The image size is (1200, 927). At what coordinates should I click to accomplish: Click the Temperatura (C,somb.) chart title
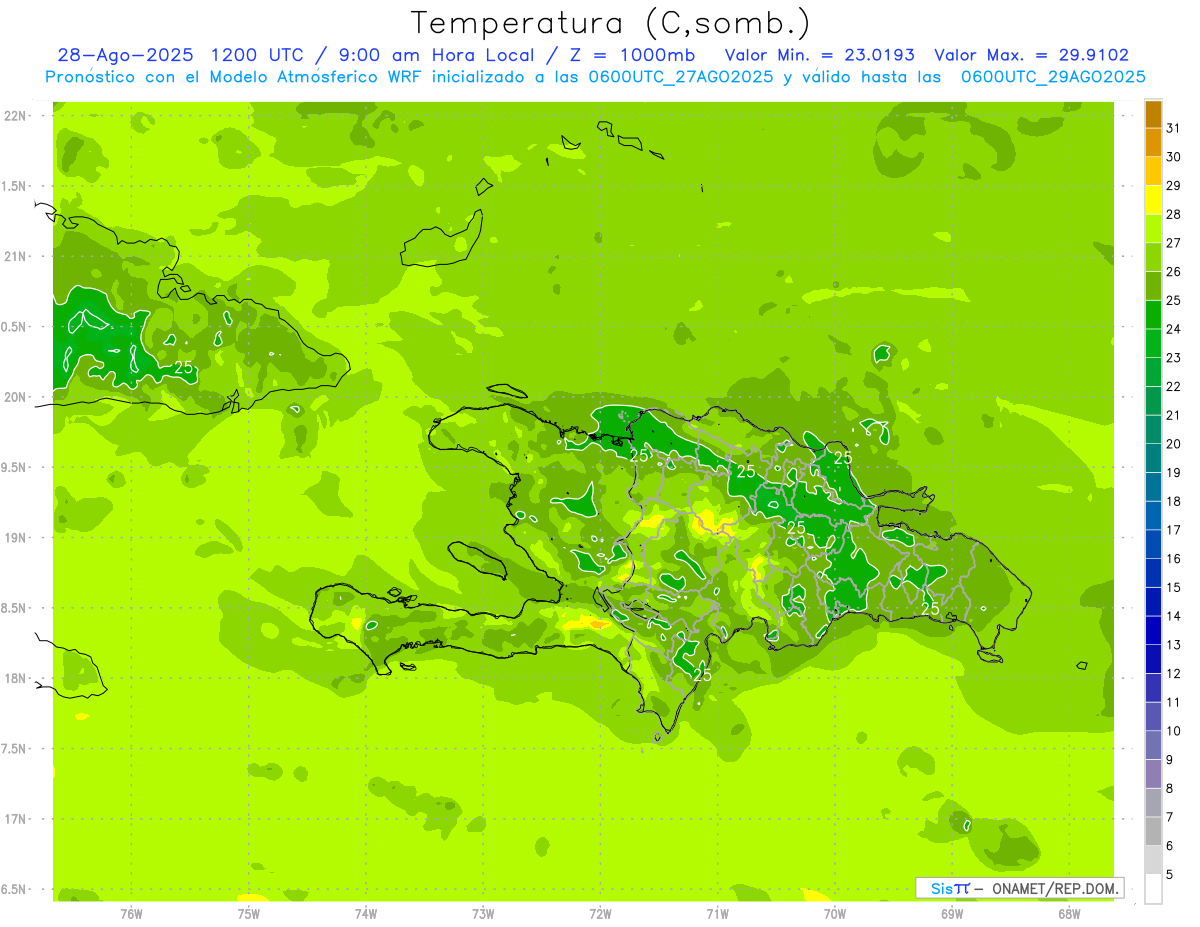click(610, 22)
